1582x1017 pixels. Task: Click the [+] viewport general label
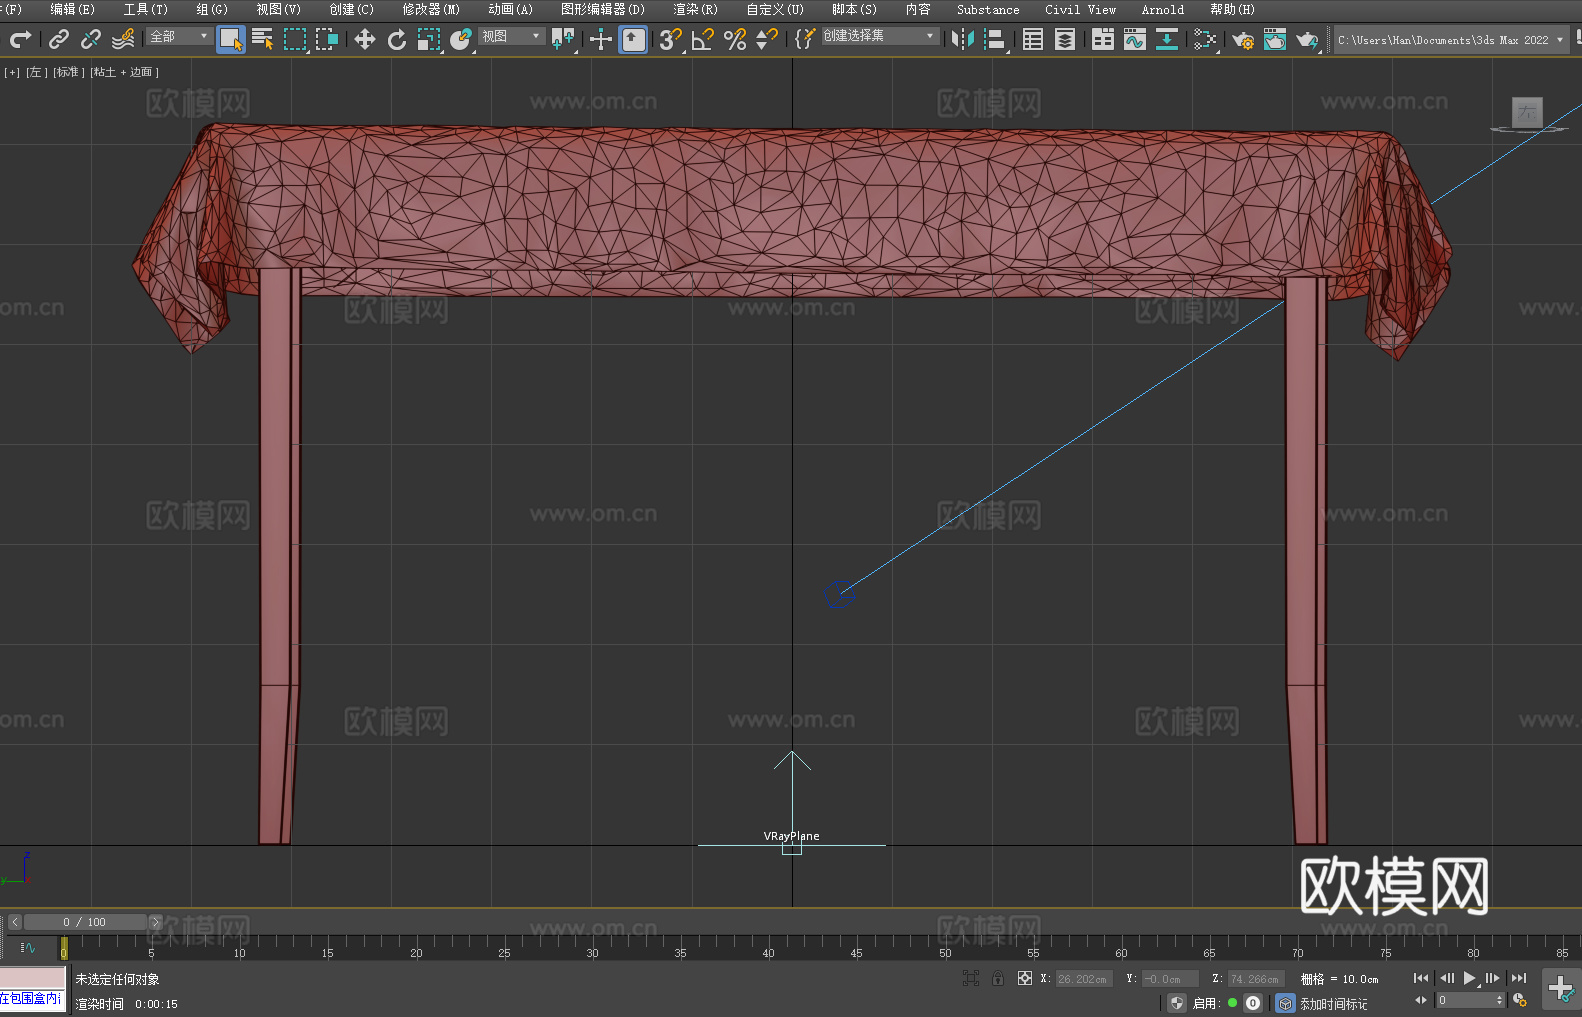12,72
